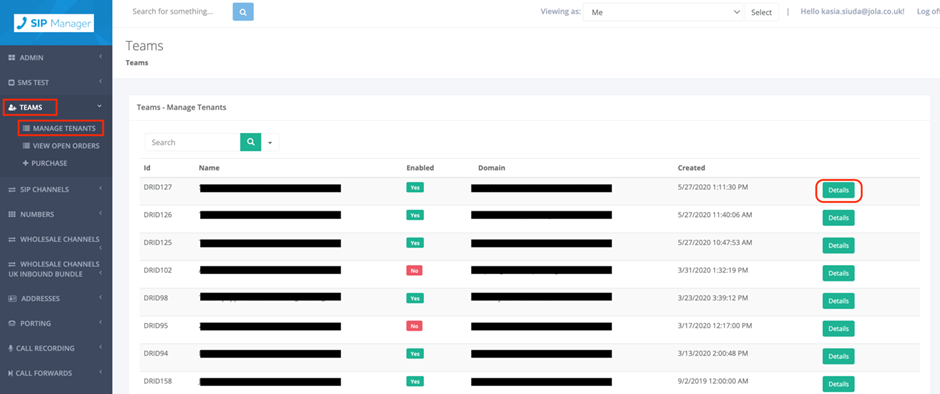Click the green tenant search magnifier button
This screenshot has width=940, height=394.
251,142
